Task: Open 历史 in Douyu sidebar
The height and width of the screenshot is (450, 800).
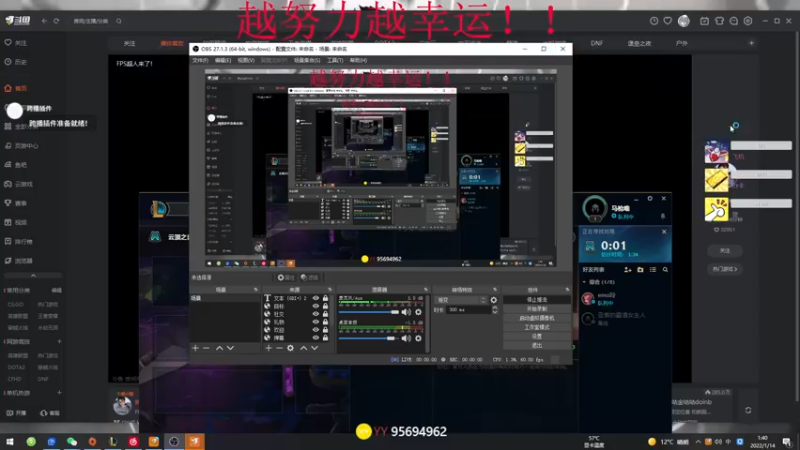Action: pos(15,62)
